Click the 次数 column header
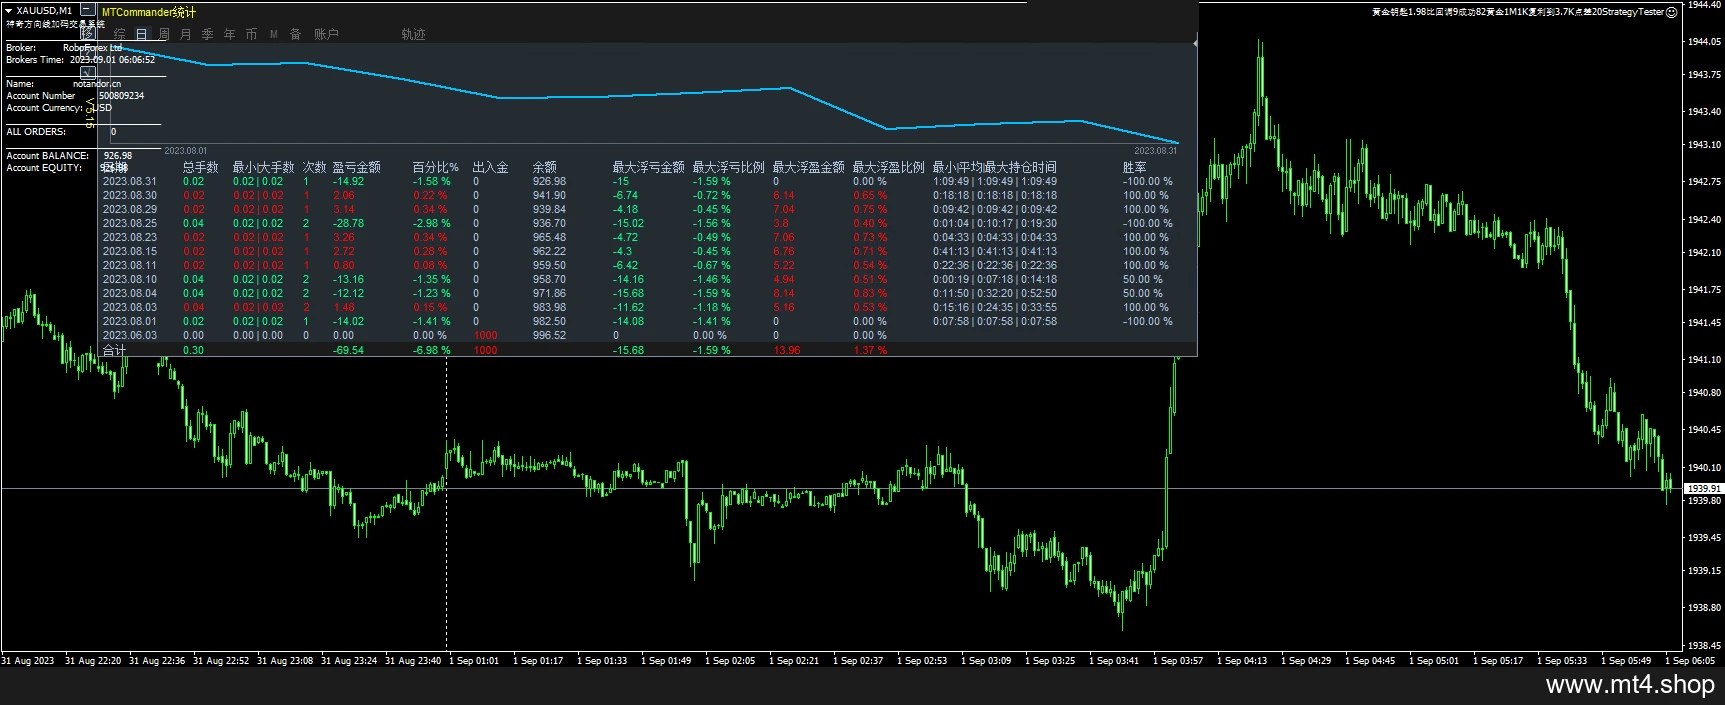1725x705 pixels. click(x=314, y=167)
